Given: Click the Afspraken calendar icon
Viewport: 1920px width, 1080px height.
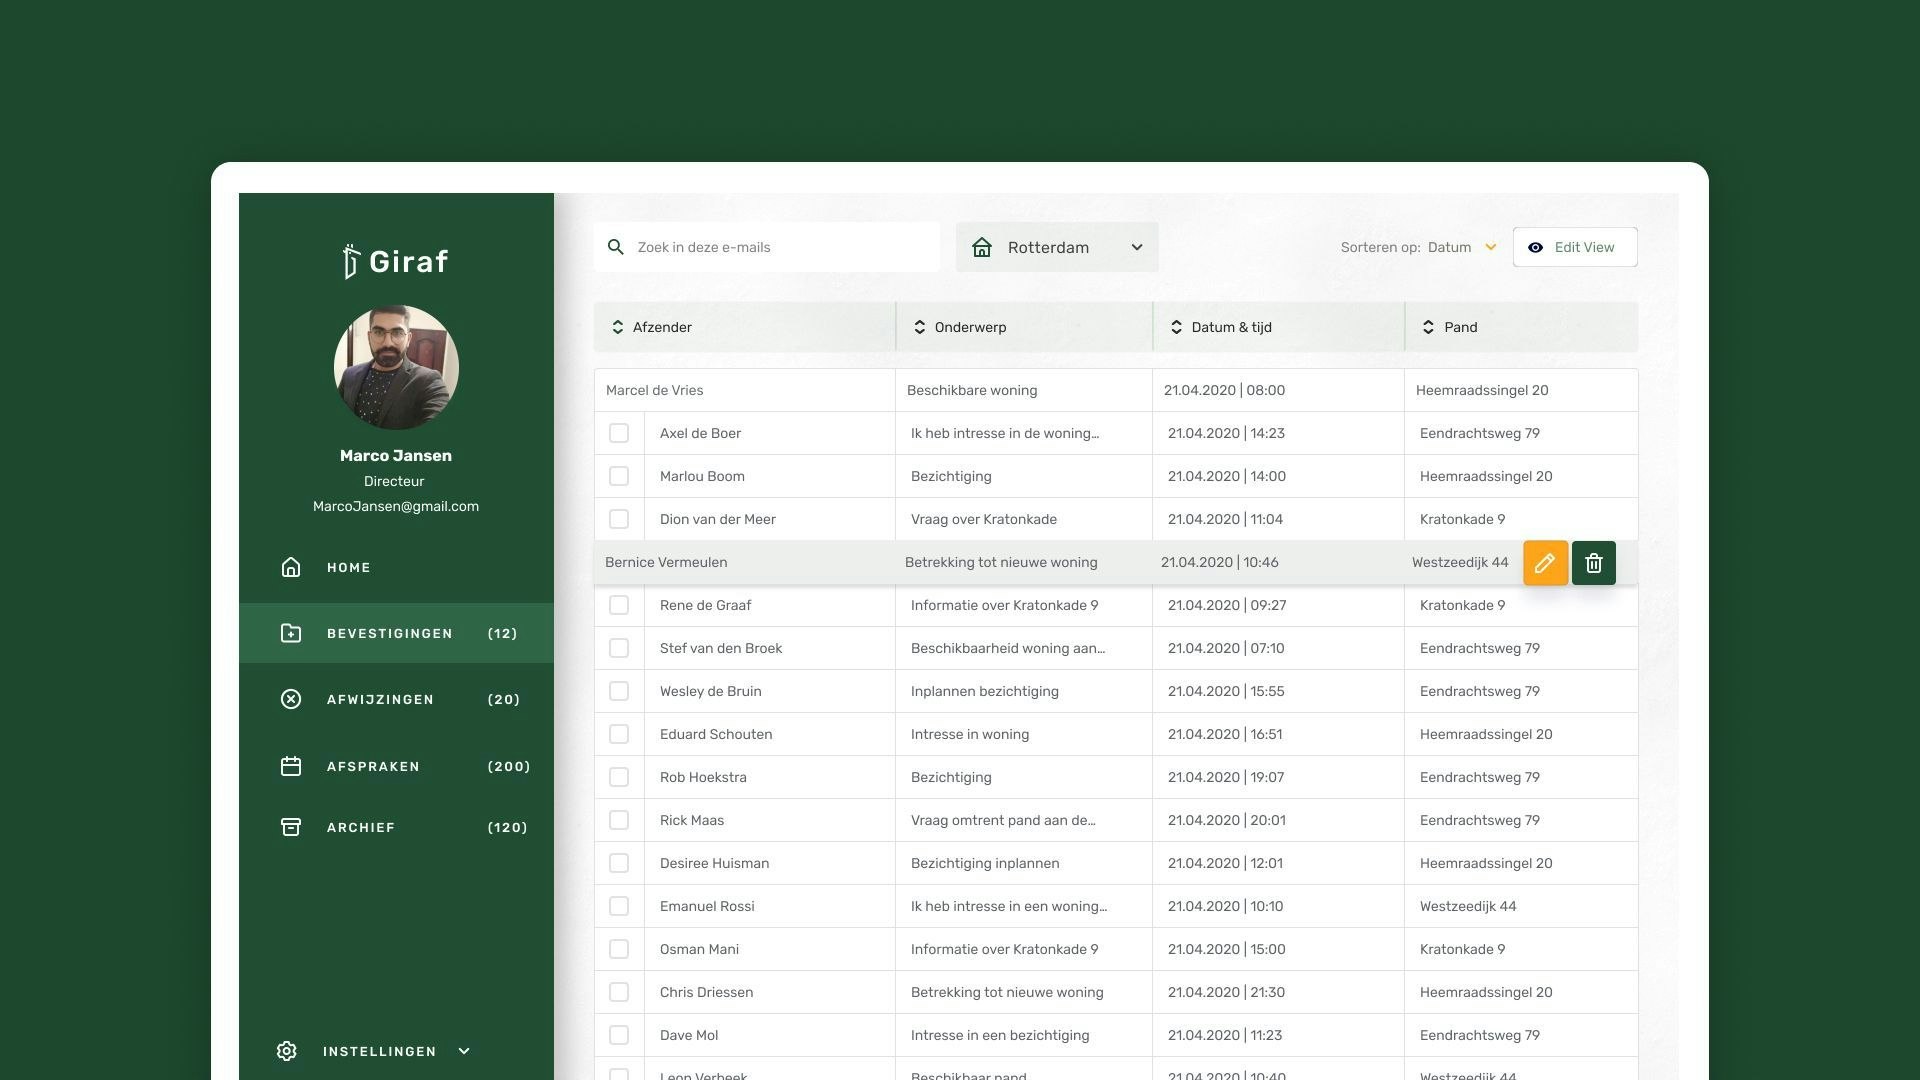Looking at the screenshot, I should pyautogui.click(x=291, y=766).
